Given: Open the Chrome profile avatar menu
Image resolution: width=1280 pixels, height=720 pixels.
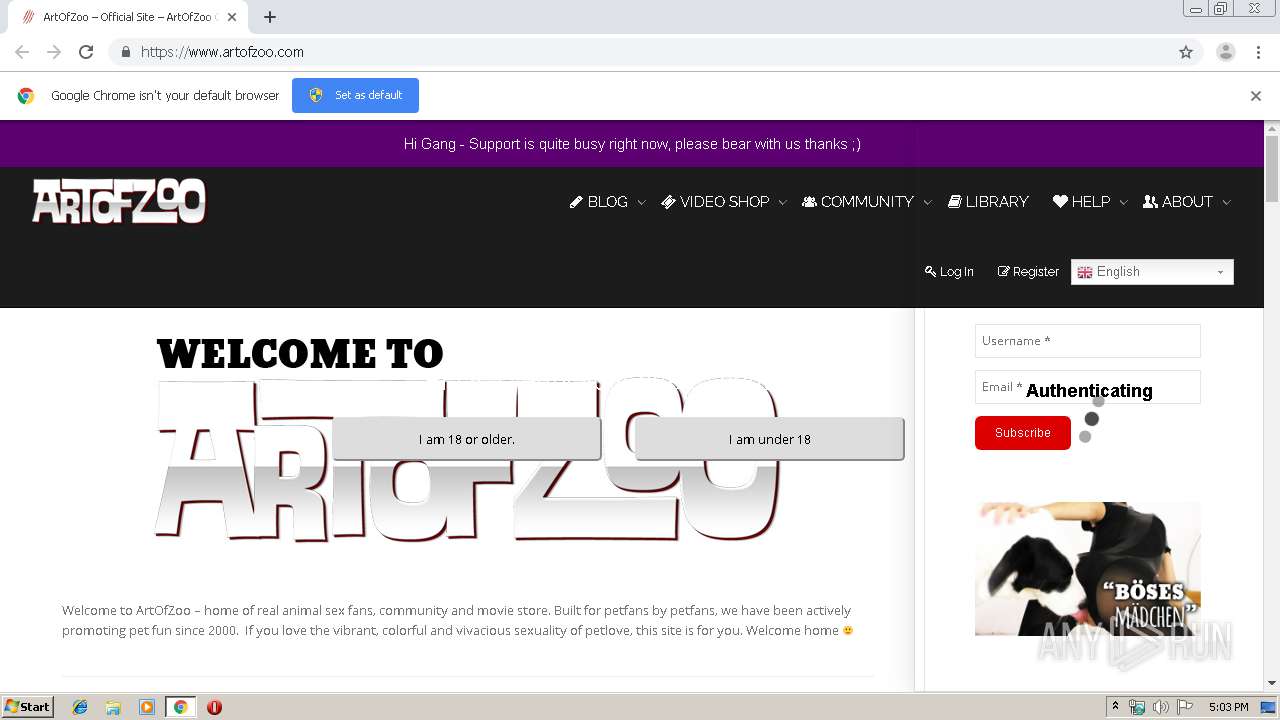Looking at the screenshot, I should tap(1226, 52).
